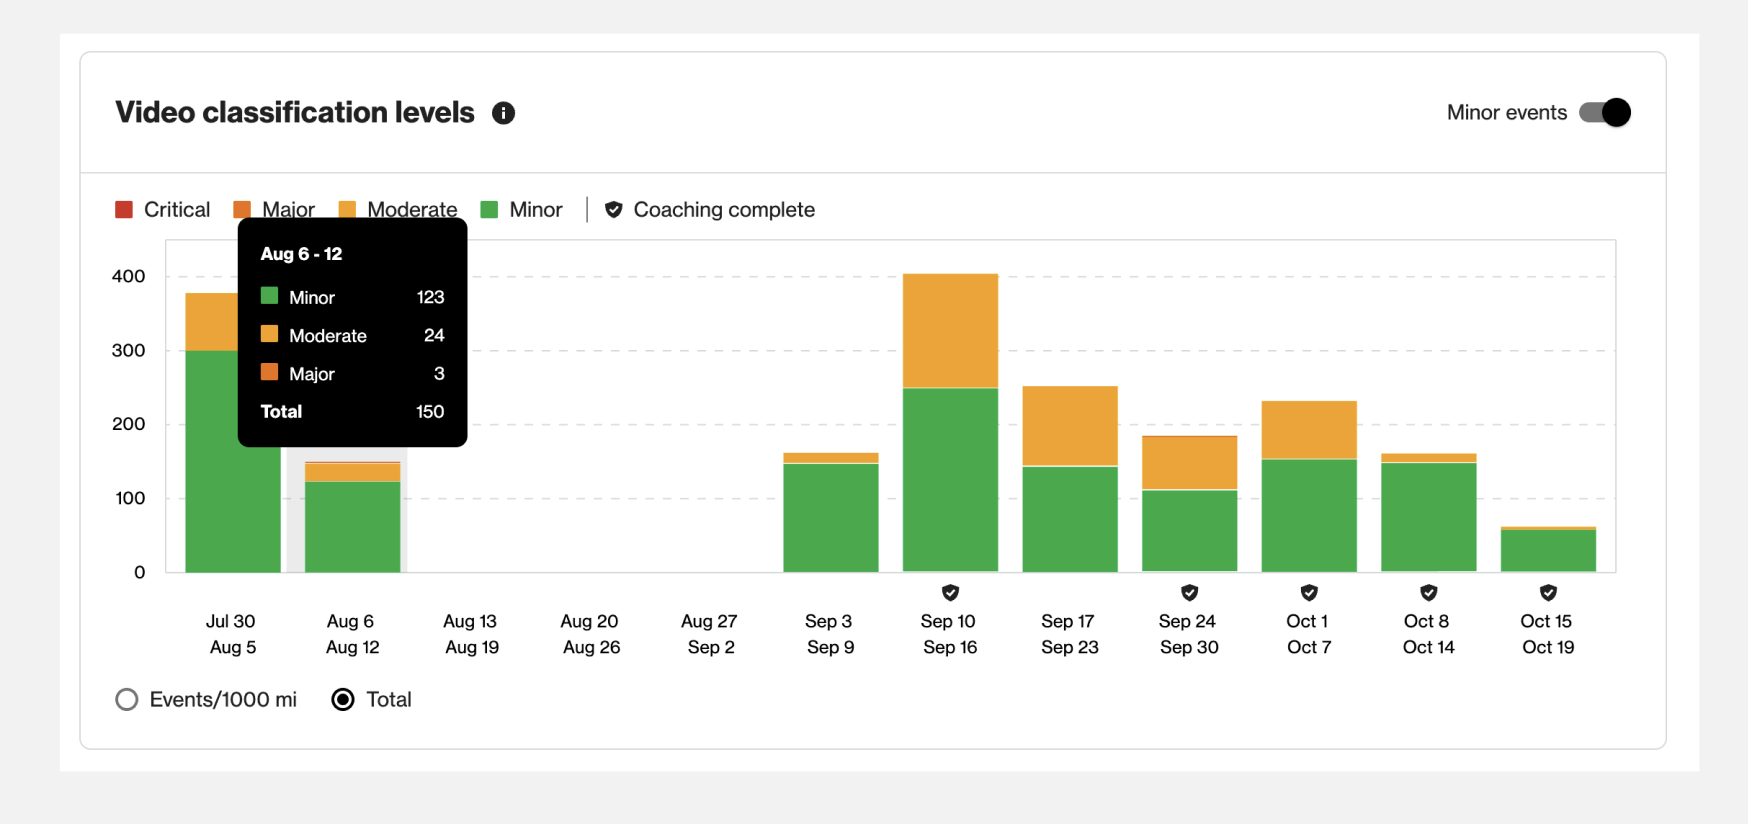The image size is (1748, 824).
Task: Click coaching complete shield under Oct 8 bar
Action: (1428, 593)
